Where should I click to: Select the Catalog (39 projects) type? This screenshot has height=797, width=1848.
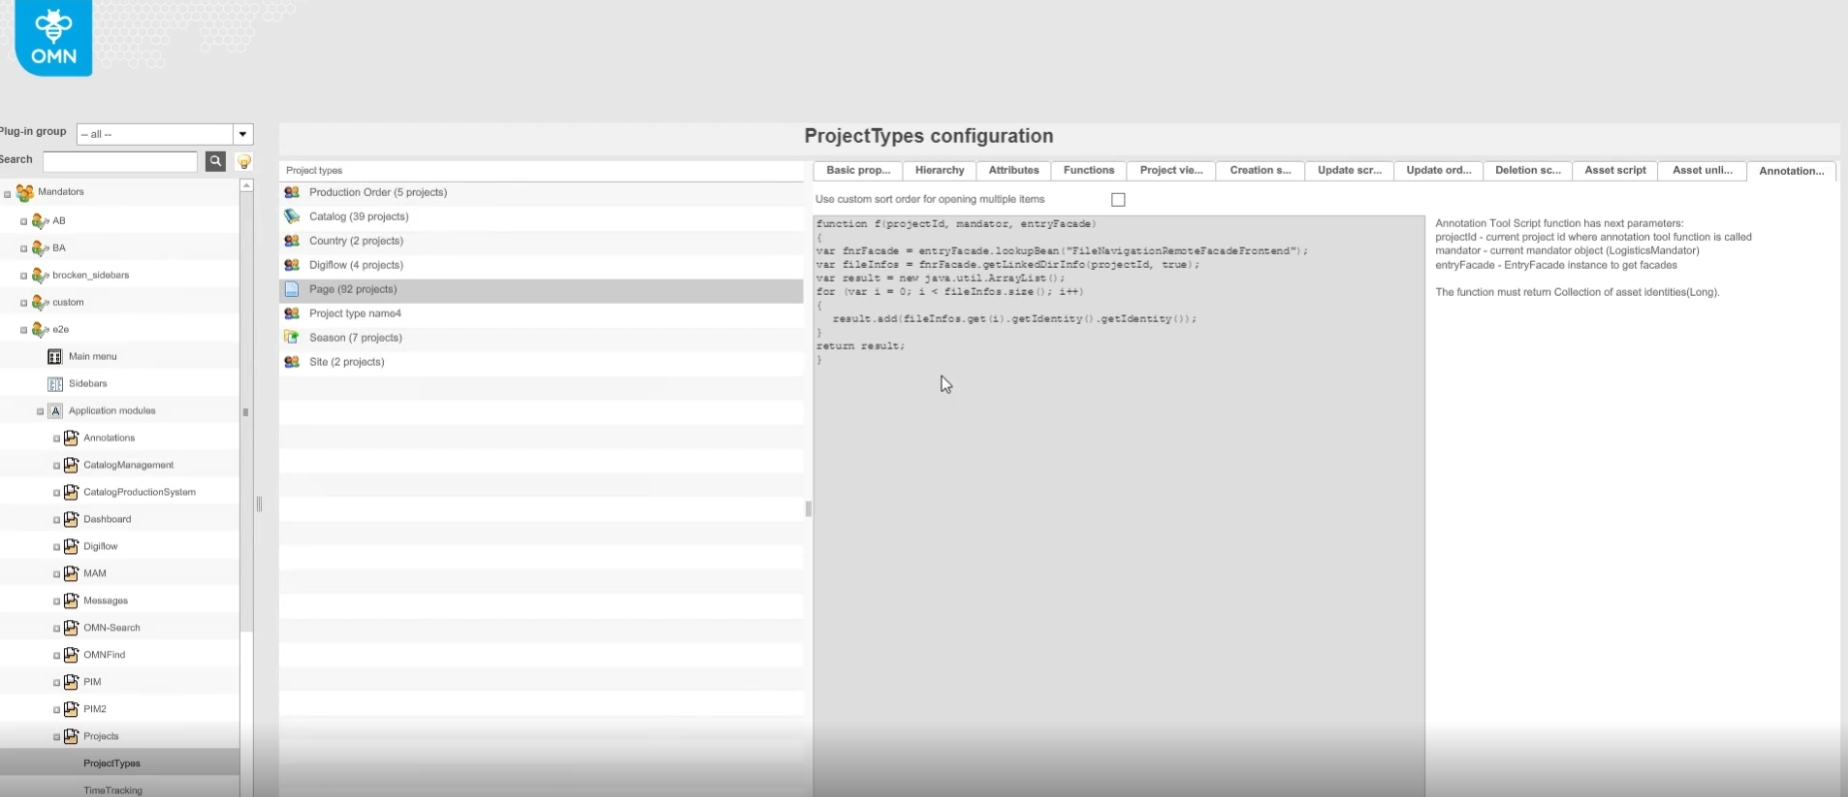[541, 216]
